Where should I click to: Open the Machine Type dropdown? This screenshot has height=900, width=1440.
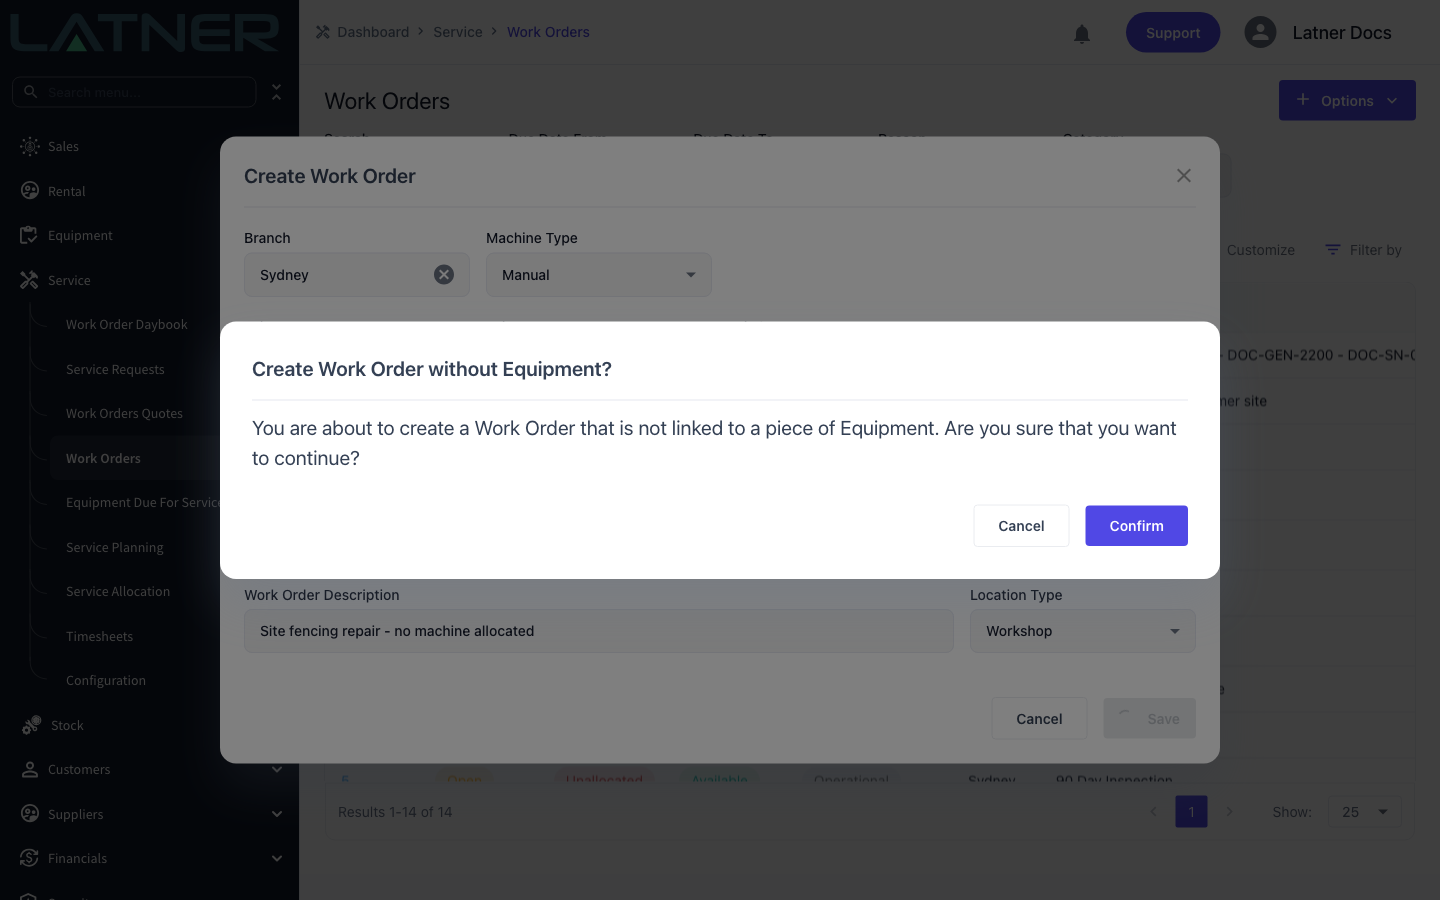(x=599, y=275)
